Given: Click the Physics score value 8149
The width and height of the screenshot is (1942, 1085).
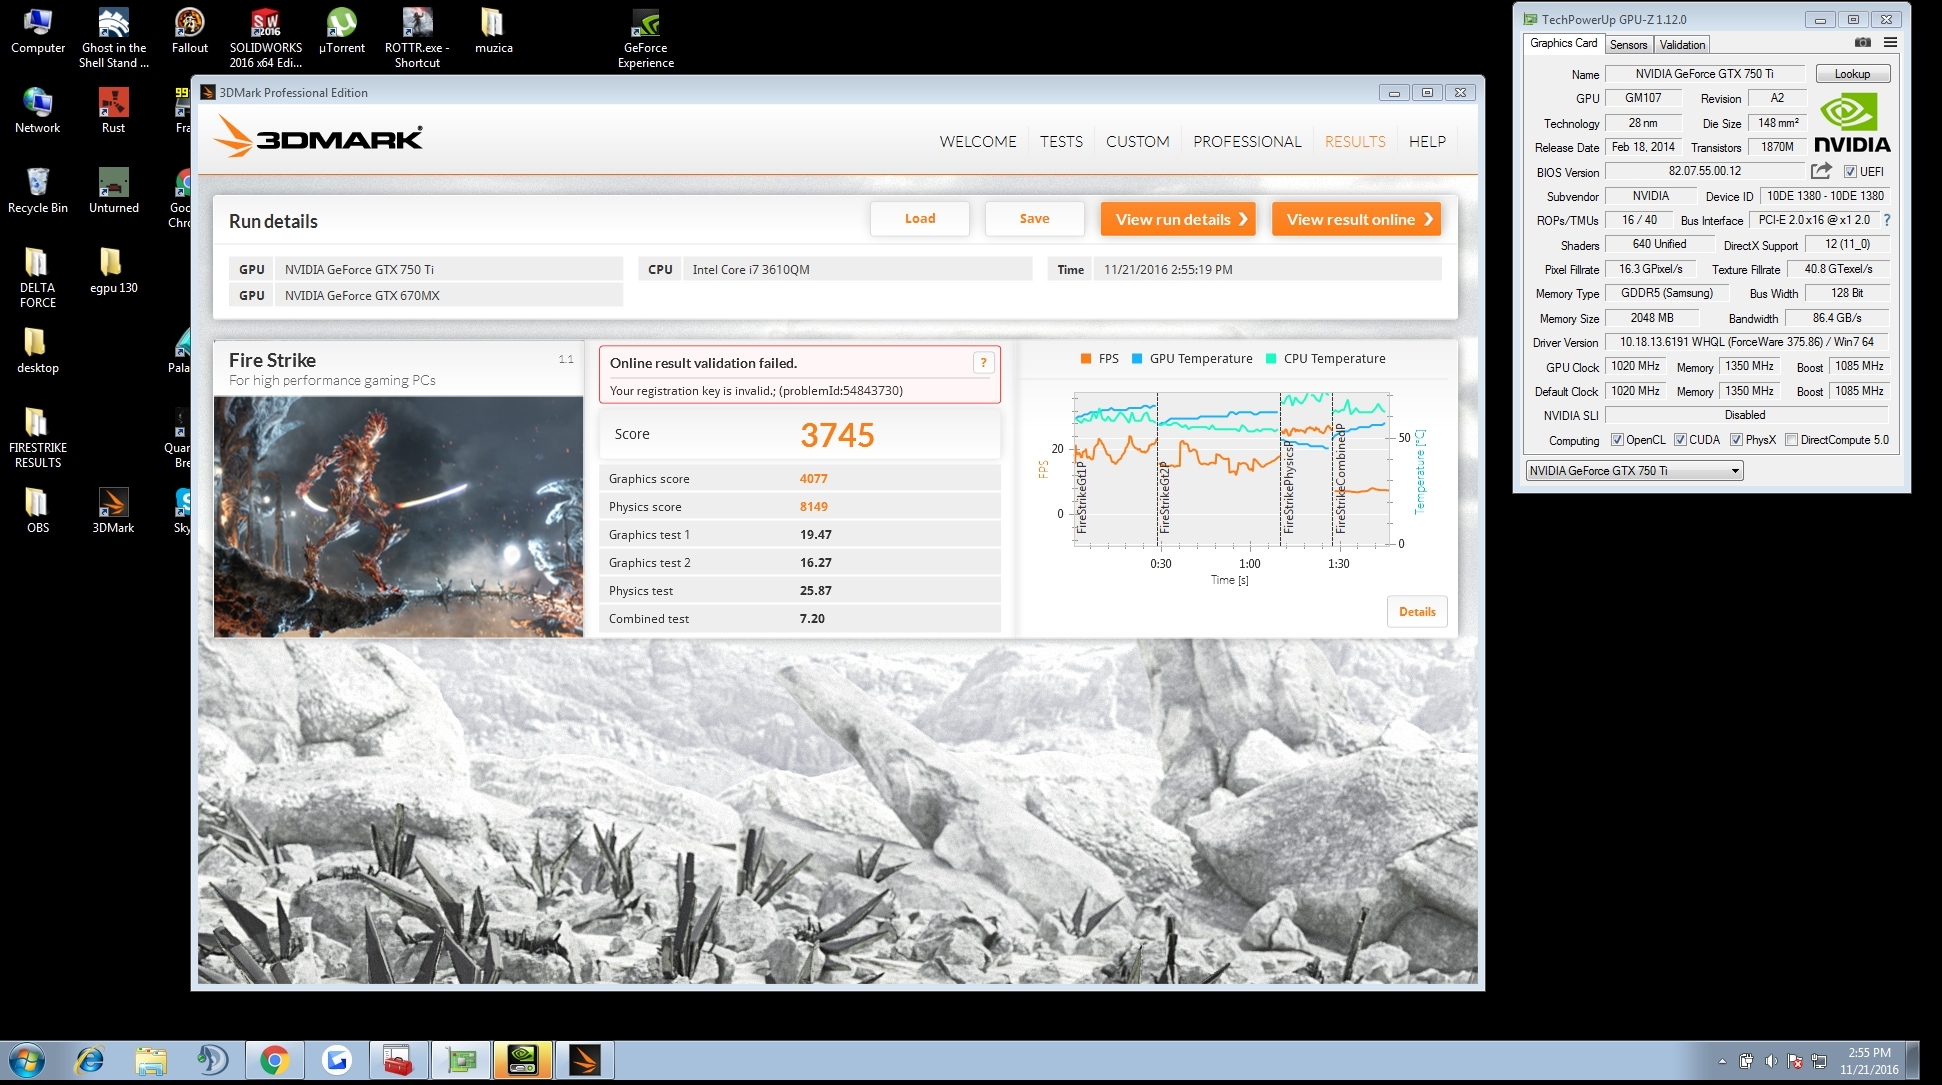Looking at the screenshot, I should coord(813,507).
